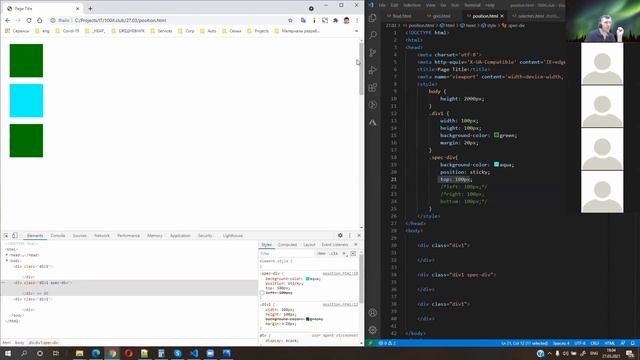
Task: Open Layout pane tab
Action: point(309,244)
